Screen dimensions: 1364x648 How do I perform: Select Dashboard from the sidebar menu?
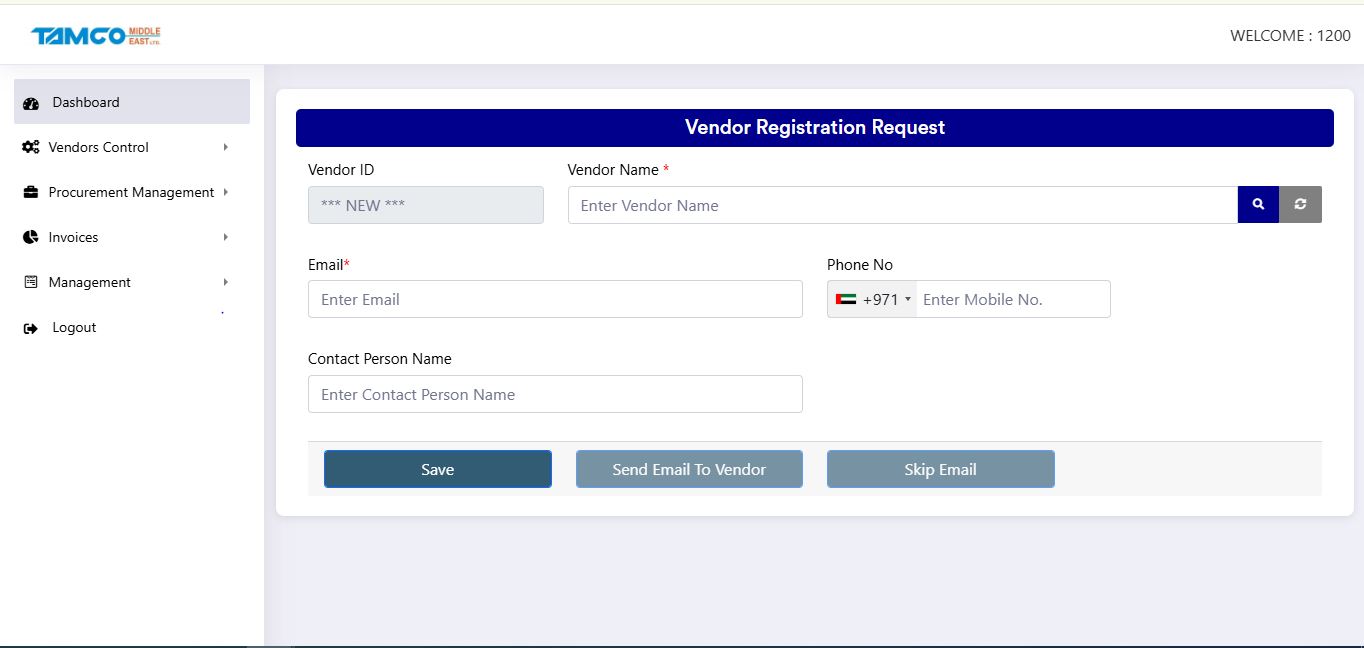pos(85,102)
